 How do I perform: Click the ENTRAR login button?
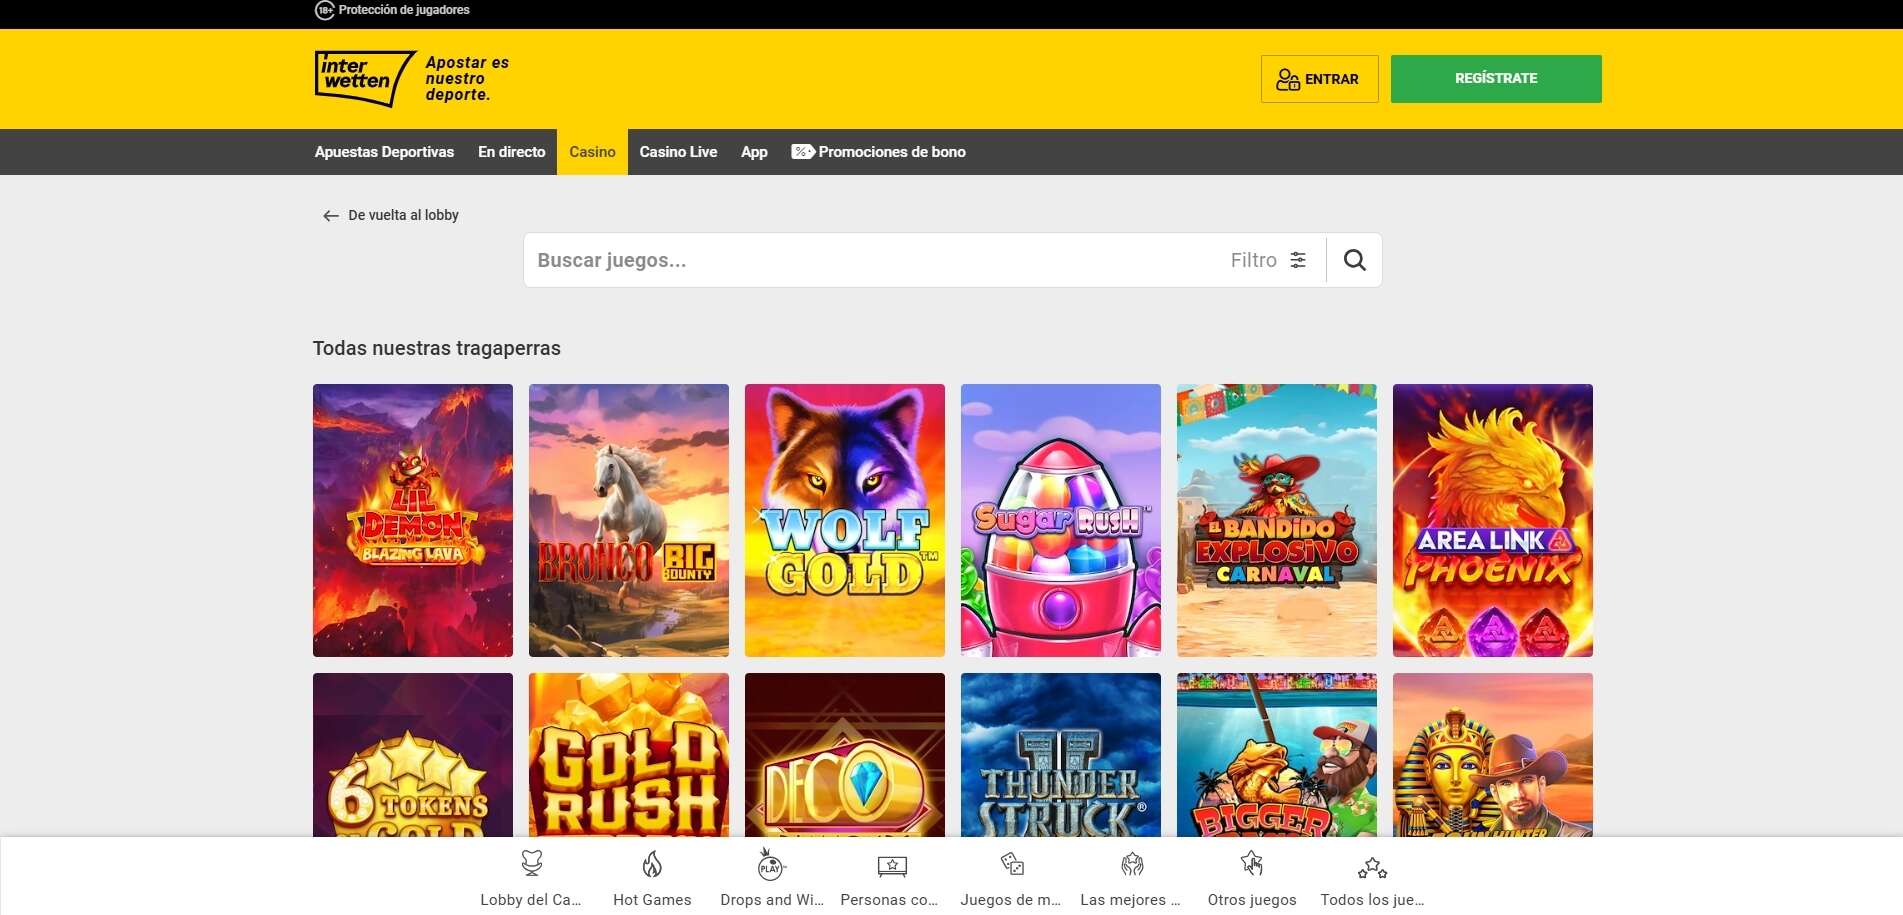tap(1319, 79)
